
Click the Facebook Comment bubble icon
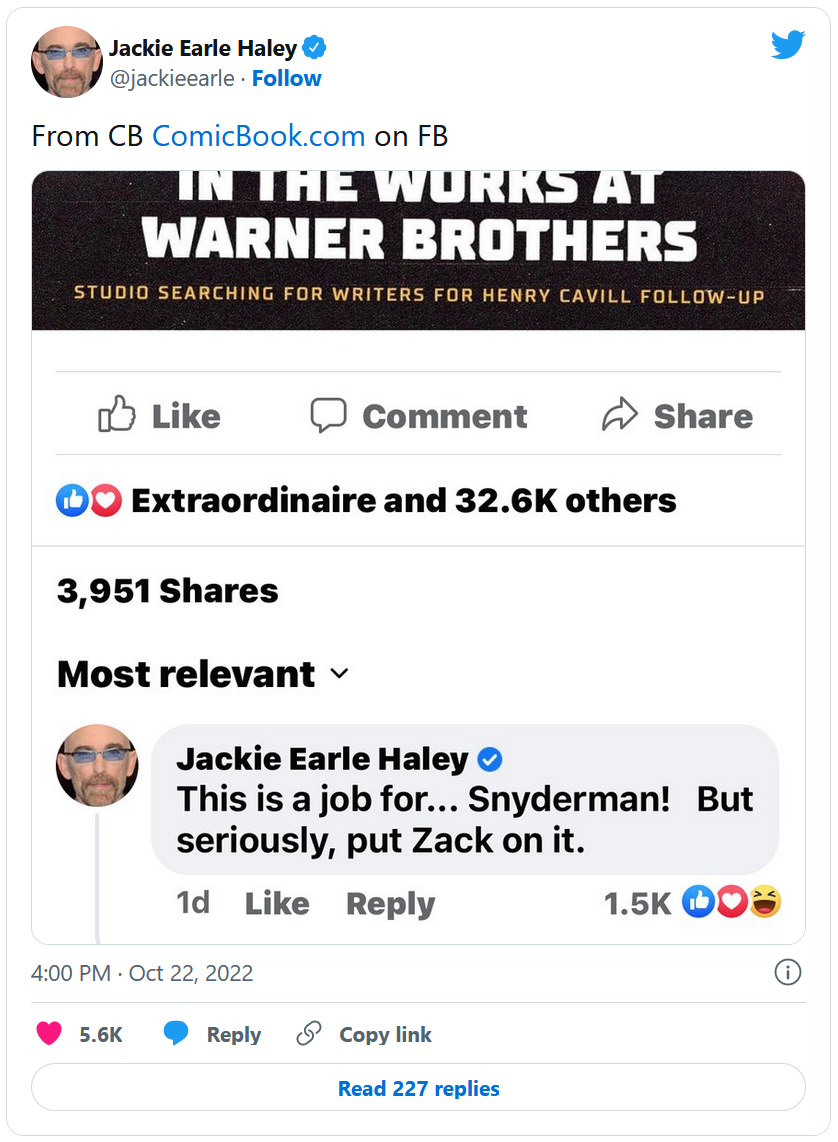point(328,415)
